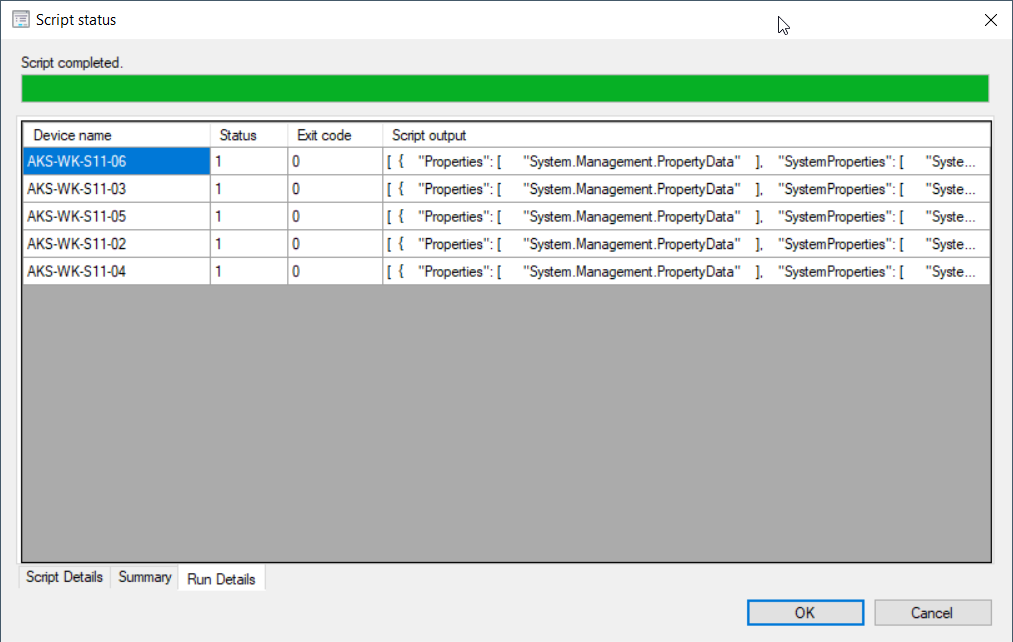The width and height of the screenshot is (1013, 642).
Task: Click the Cancel button
Action: point(932,613)
